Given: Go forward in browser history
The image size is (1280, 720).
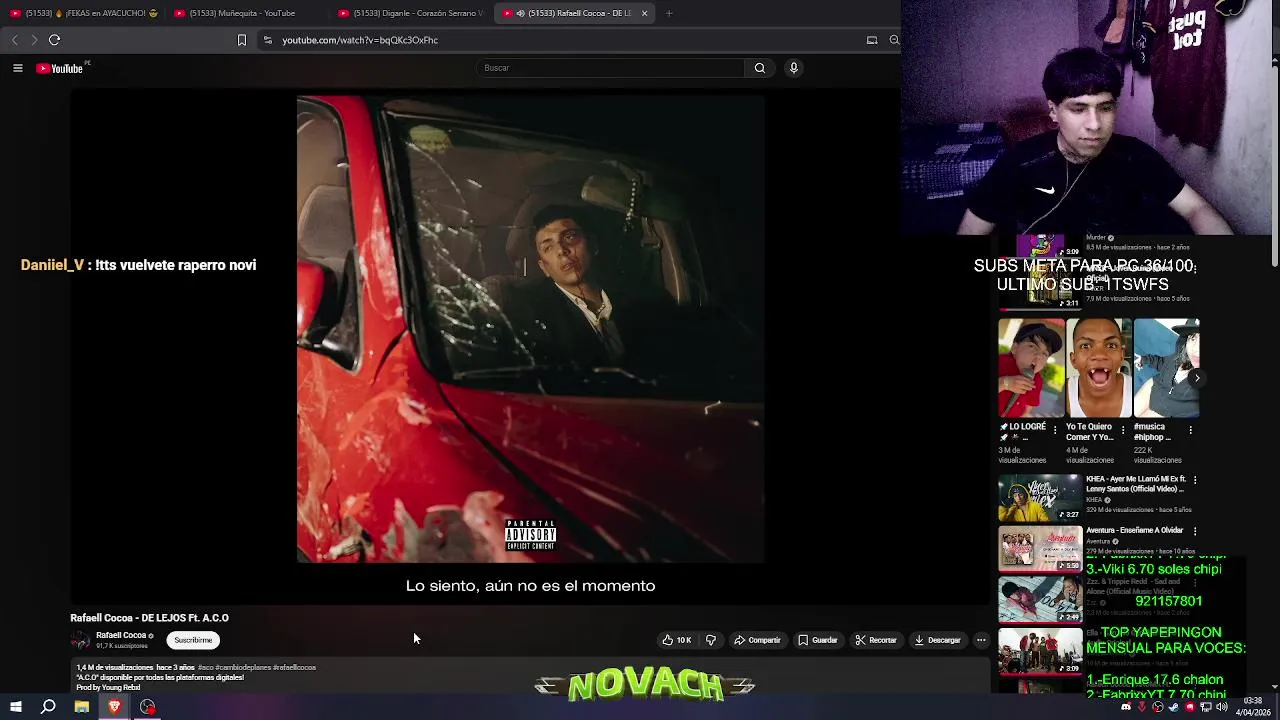Looking at the screenshot, I should pos(34,40).
